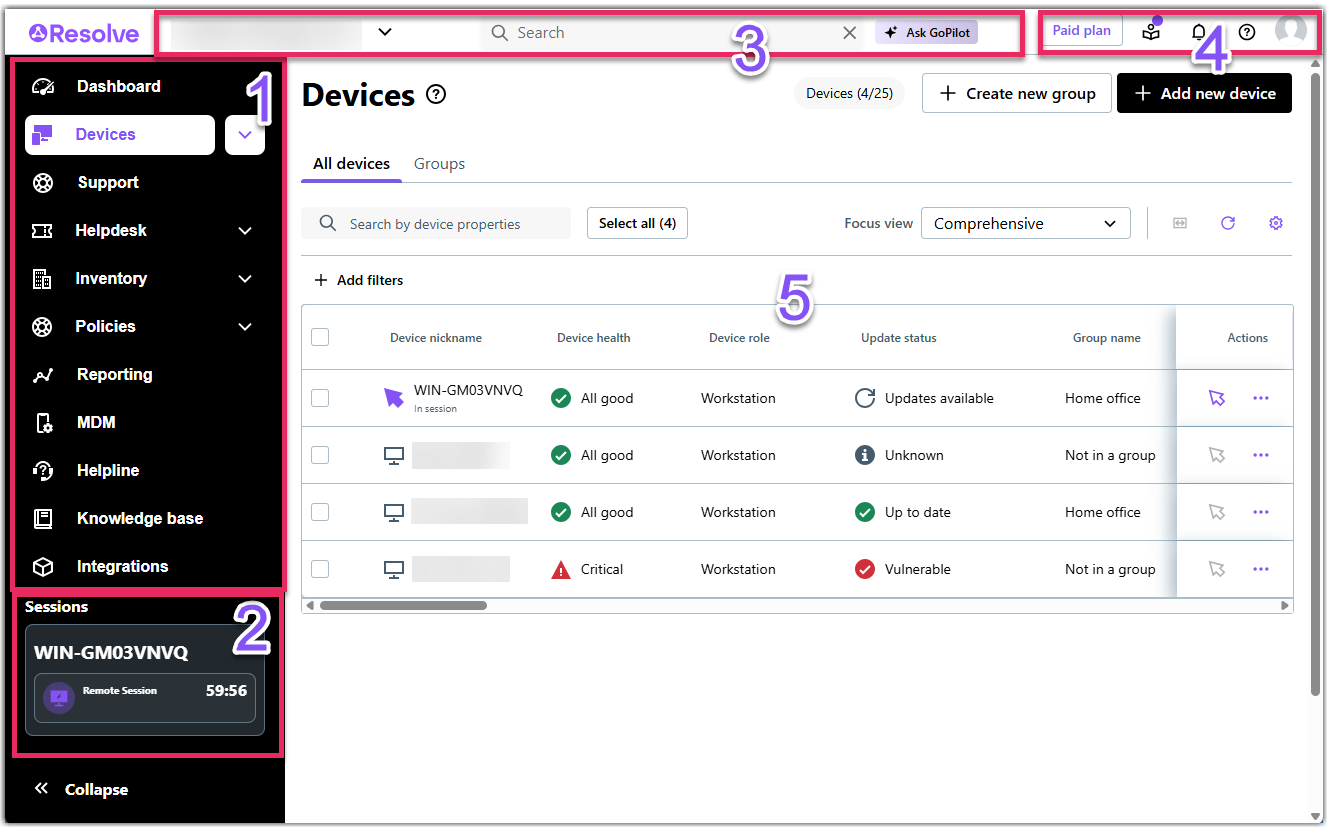Open Reporting in the sidebar
The width and height of the screenshot is (1328, 828).
tap(115, 374)
